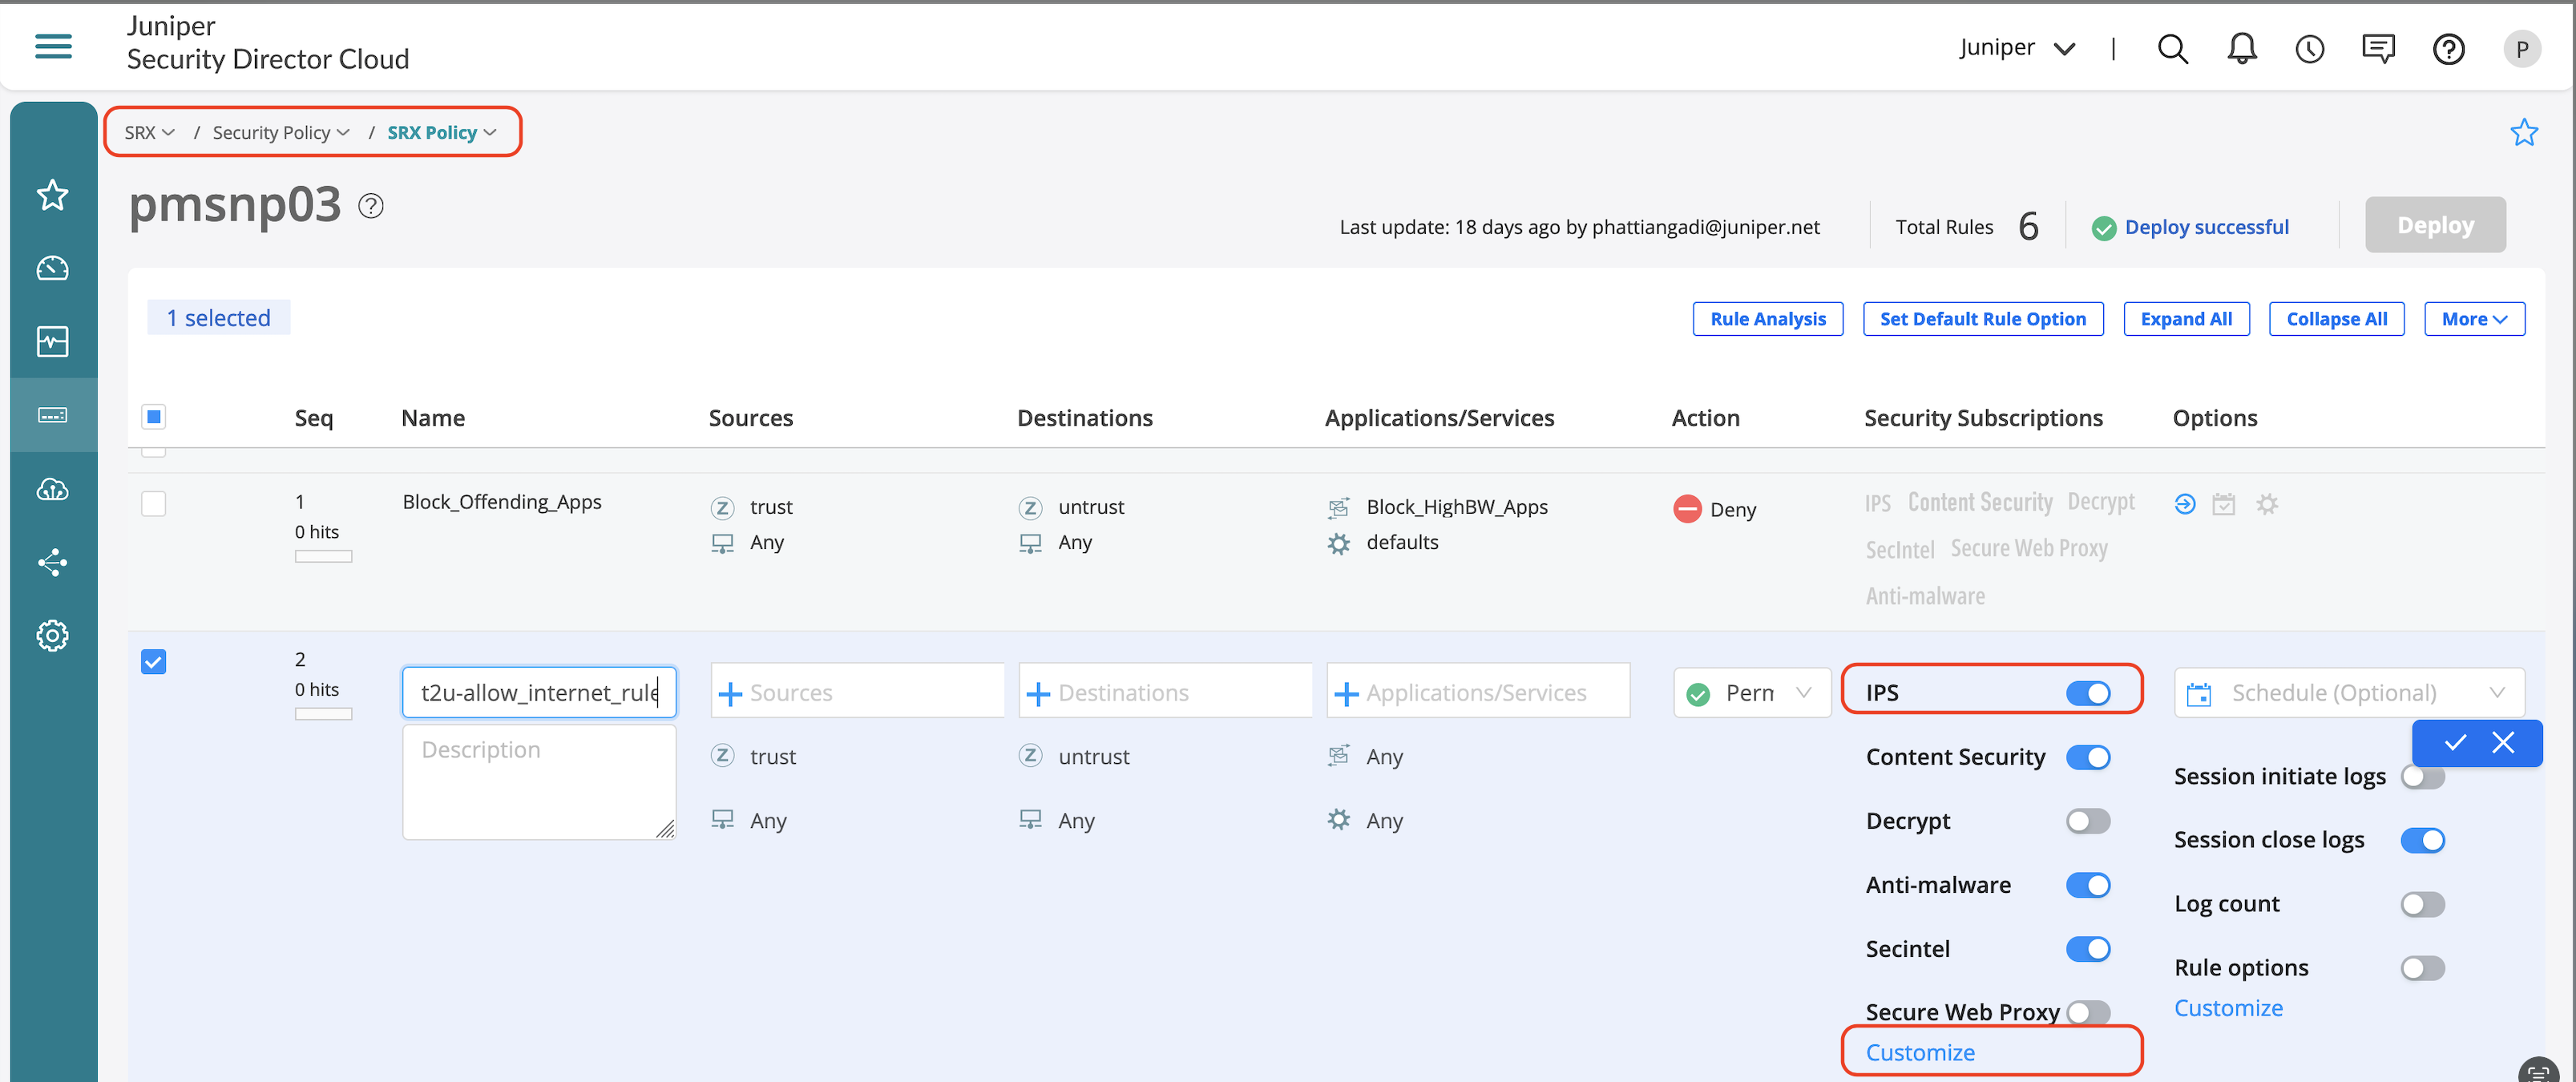The height and width of the screenshot is (1082, 2576).
Task: Open dashboard gauge icon in sidebar
Action: point(53,268)
